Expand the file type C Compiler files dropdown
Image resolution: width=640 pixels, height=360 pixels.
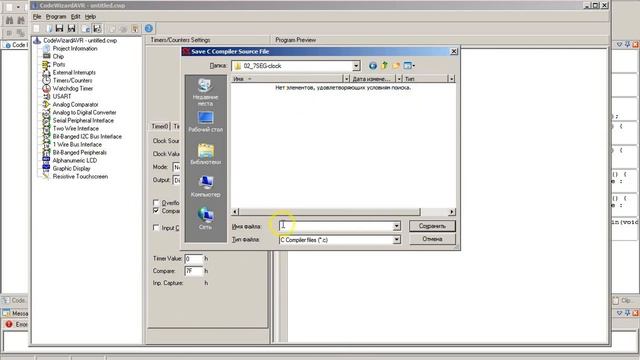396,240
